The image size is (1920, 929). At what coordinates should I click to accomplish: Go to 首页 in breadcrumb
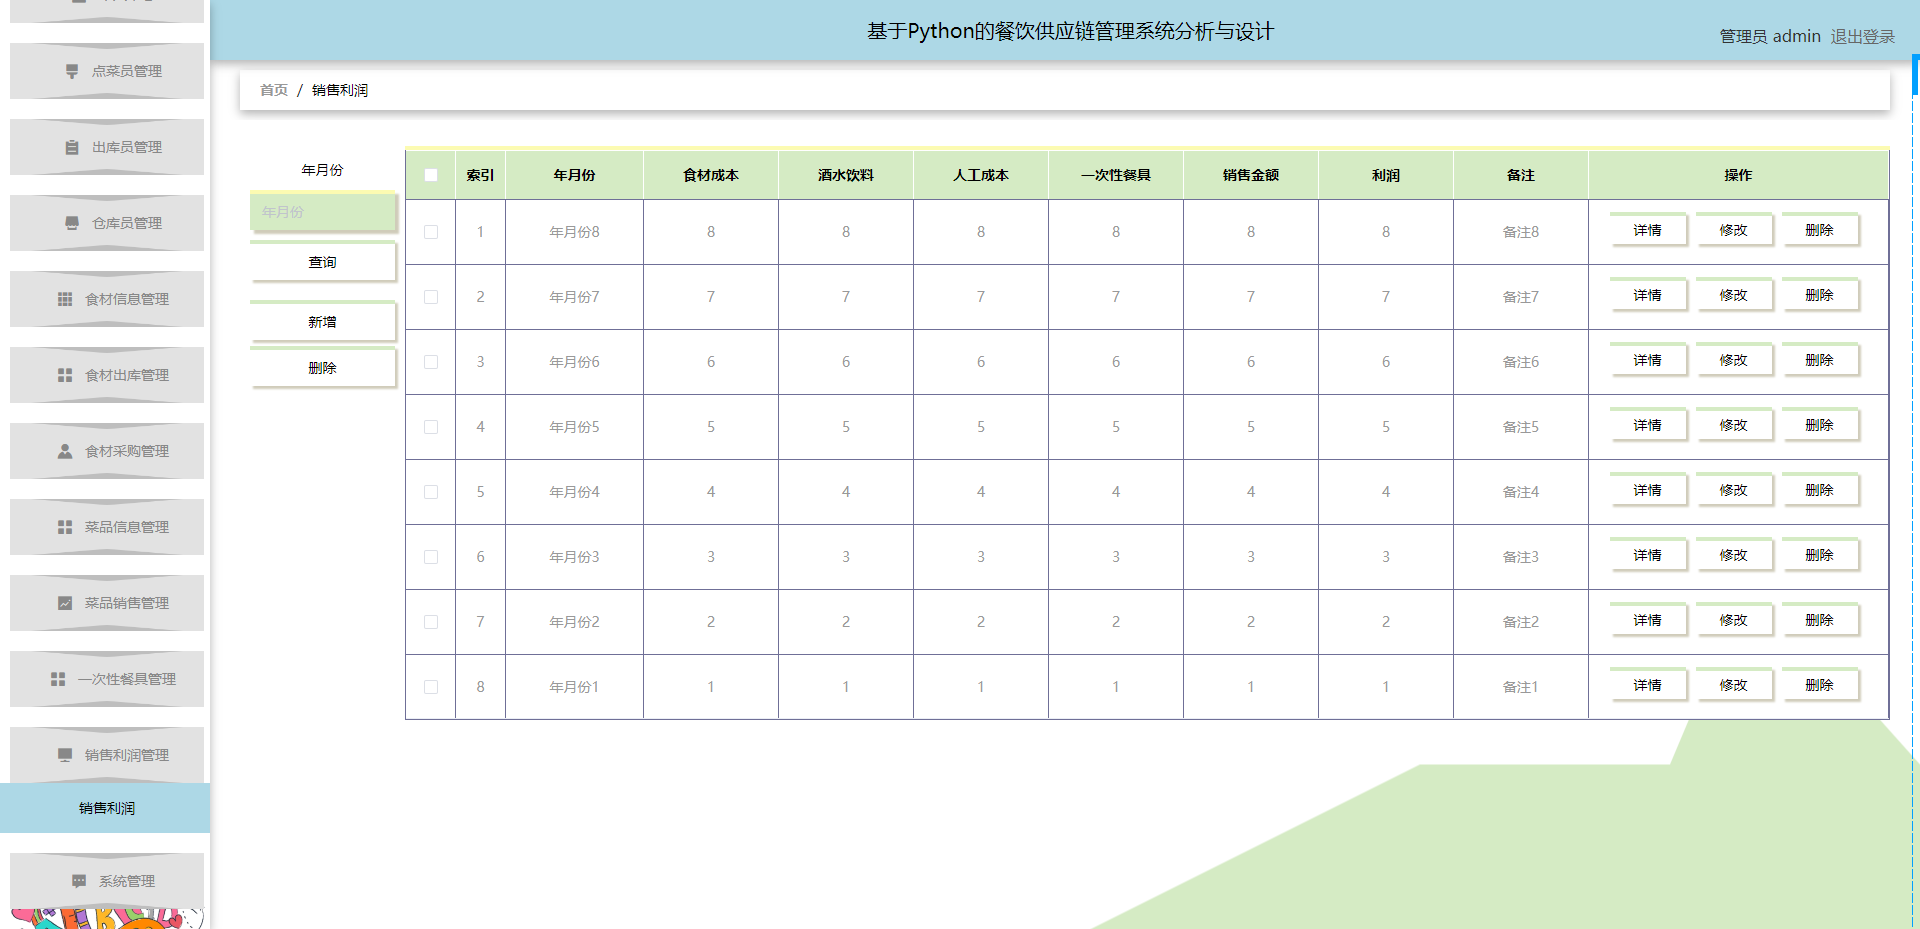point(274,90)
